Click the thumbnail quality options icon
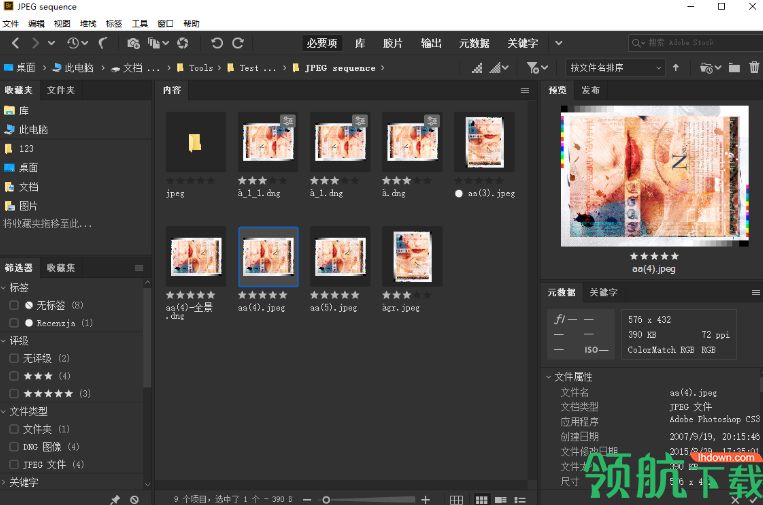The height and width of the screenshot is (505, 763). tap(477, 68)
